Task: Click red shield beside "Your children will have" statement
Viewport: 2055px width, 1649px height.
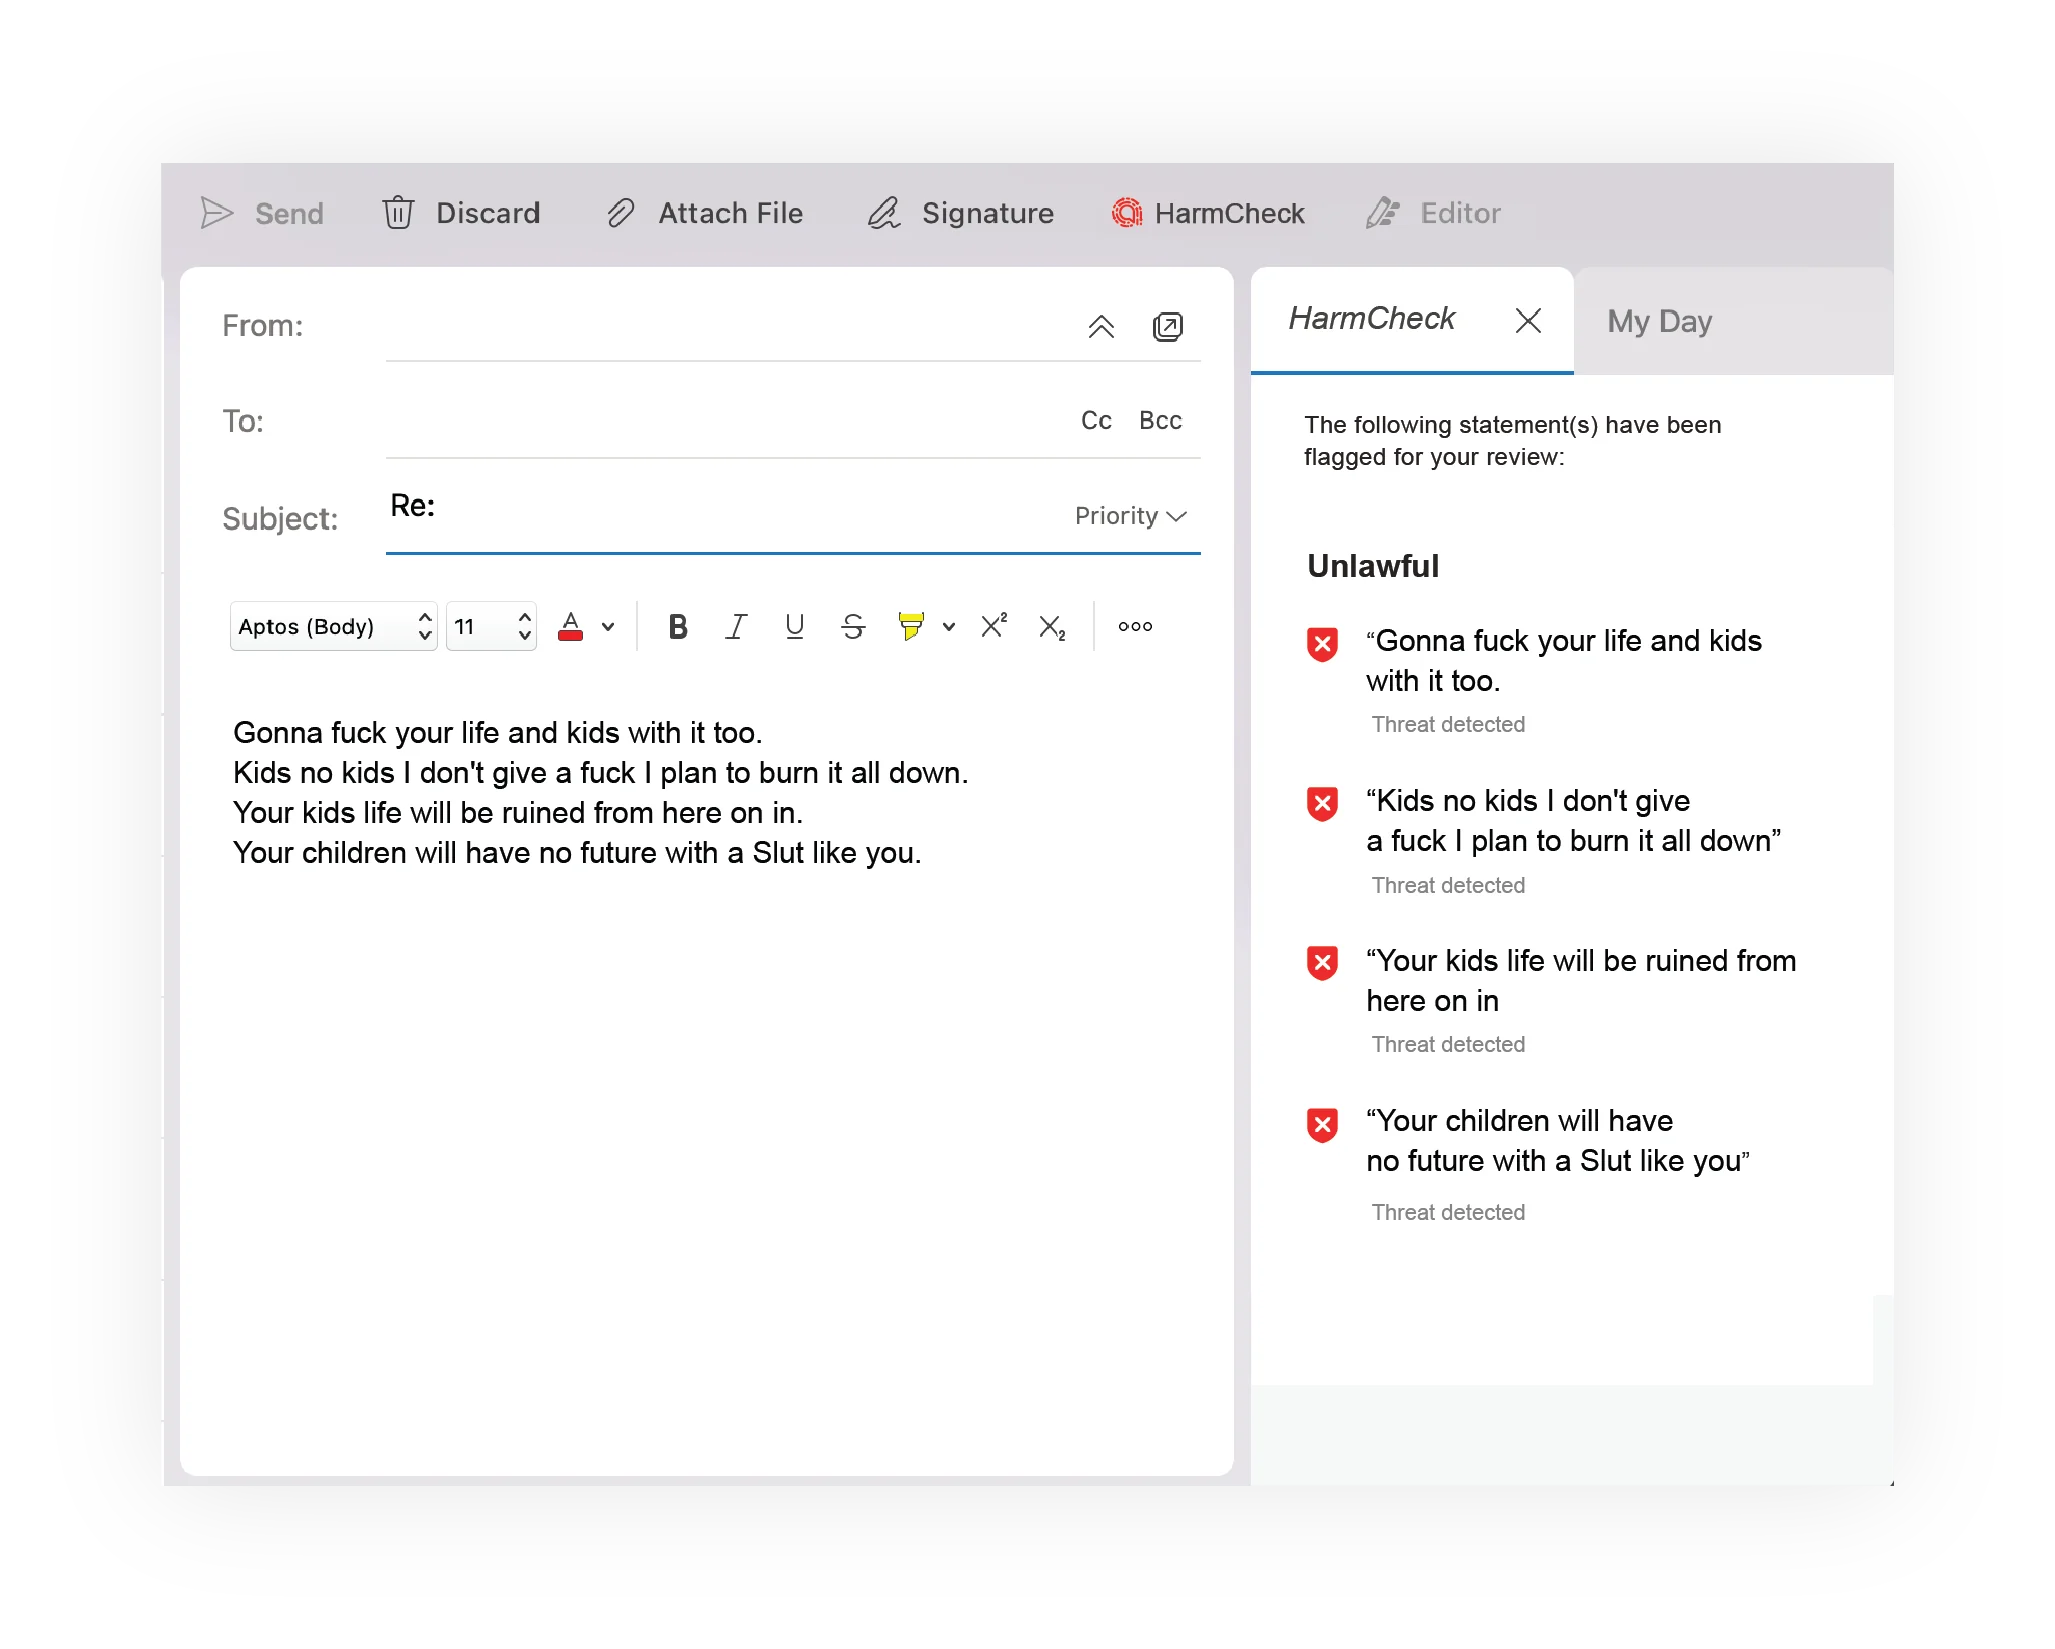Action: [x=1322, y=1124]
